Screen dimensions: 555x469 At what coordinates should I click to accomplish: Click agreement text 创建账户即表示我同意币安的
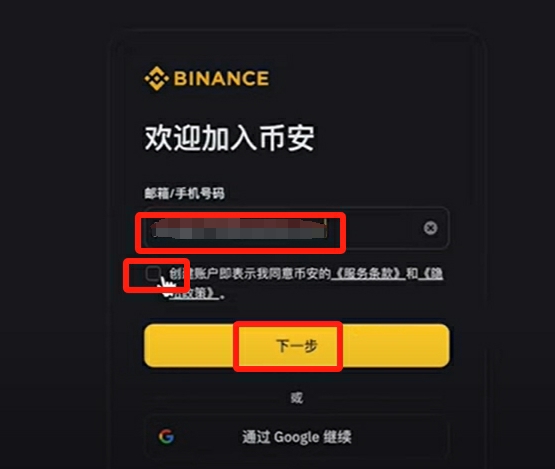(x=250, y=273)
